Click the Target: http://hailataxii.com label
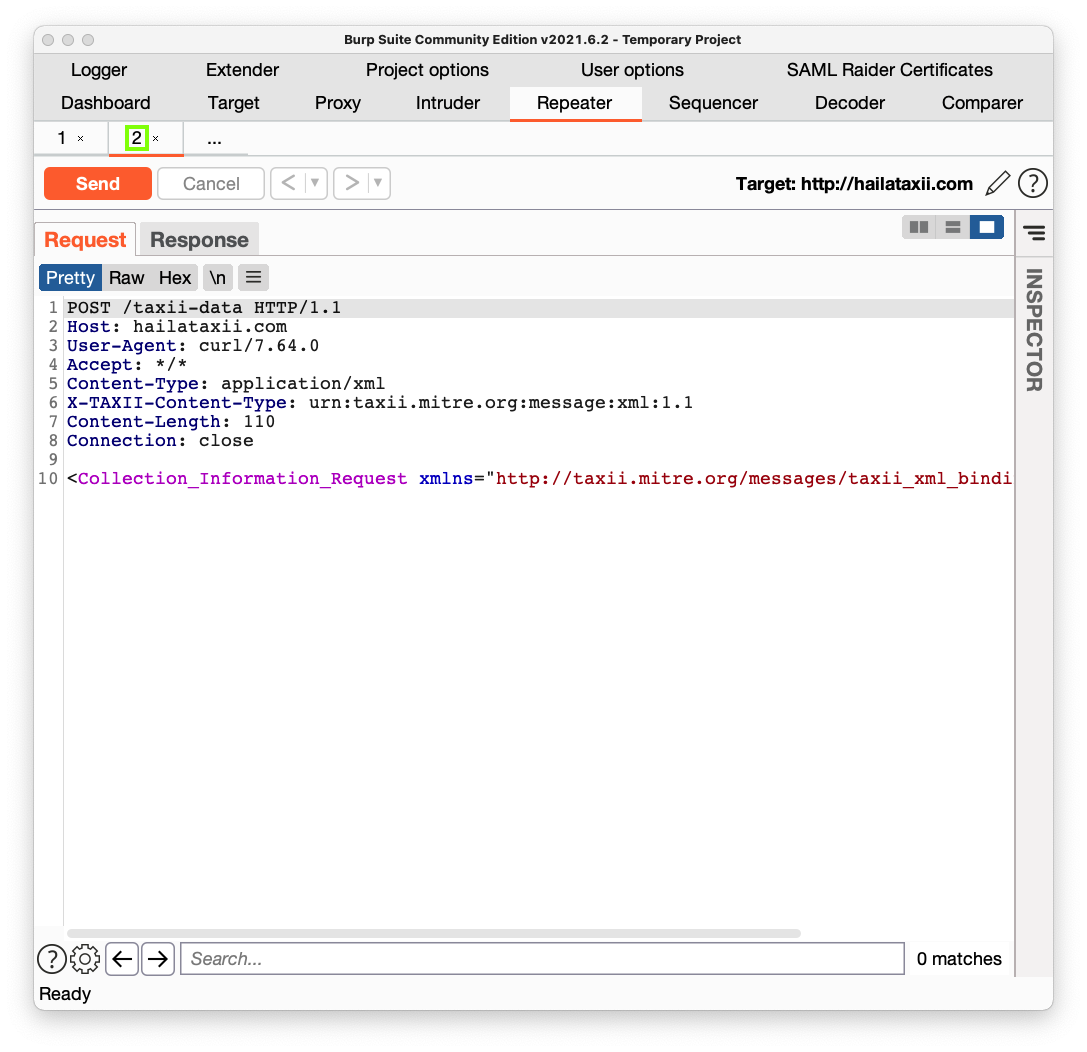Screen dimensions: 1087x1052 tap(854, 184)
